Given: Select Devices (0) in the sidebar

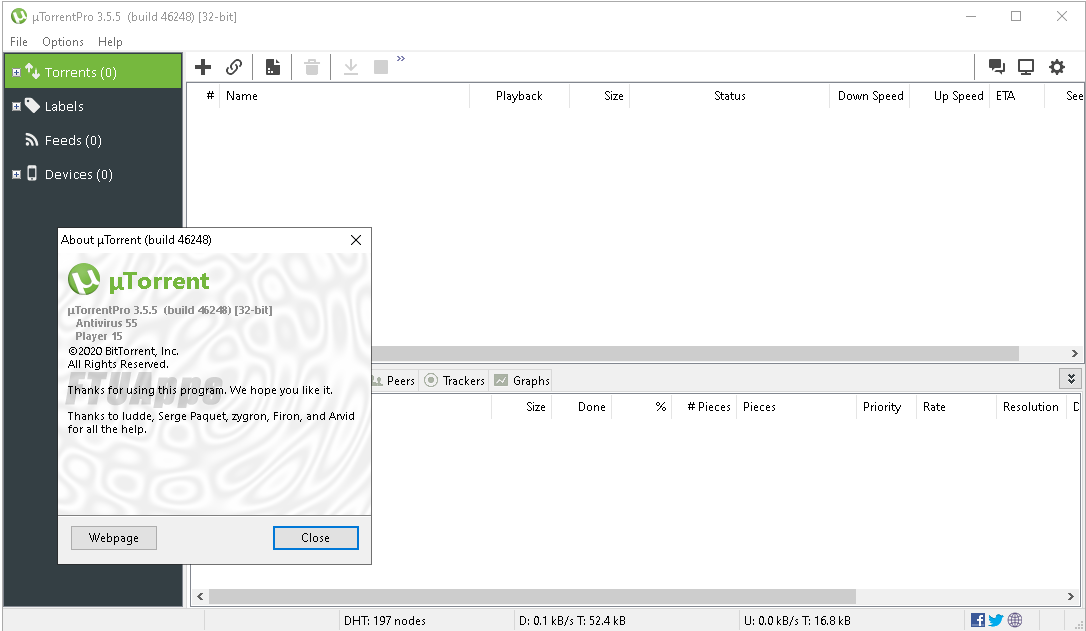Looking at the screenshot, I should [x=93, y=174].
